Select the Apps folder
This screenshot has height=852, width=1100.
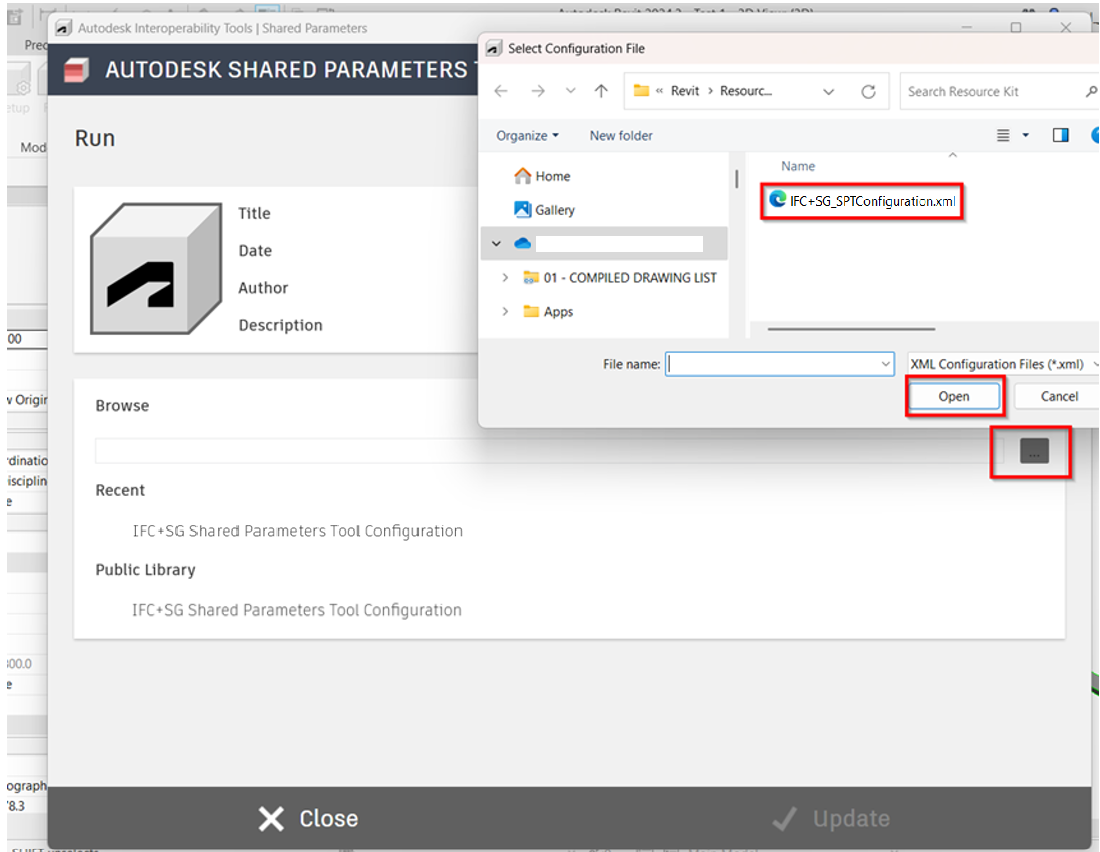click(x=558, y=312)
